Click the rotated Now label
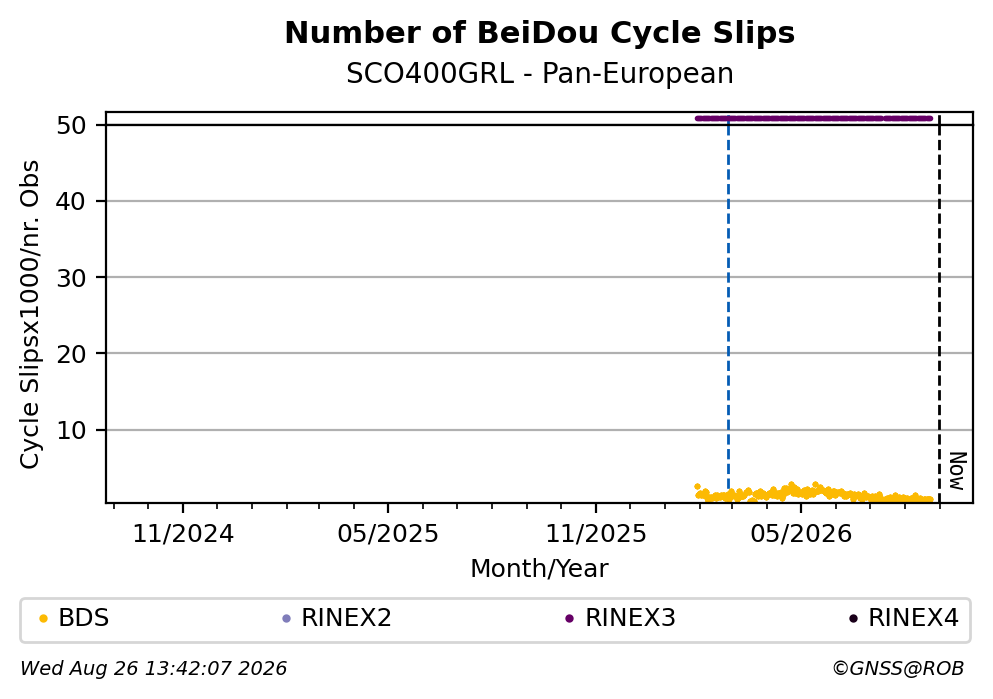The height and width of the screenshot is (699, 993). coord(958,471)
